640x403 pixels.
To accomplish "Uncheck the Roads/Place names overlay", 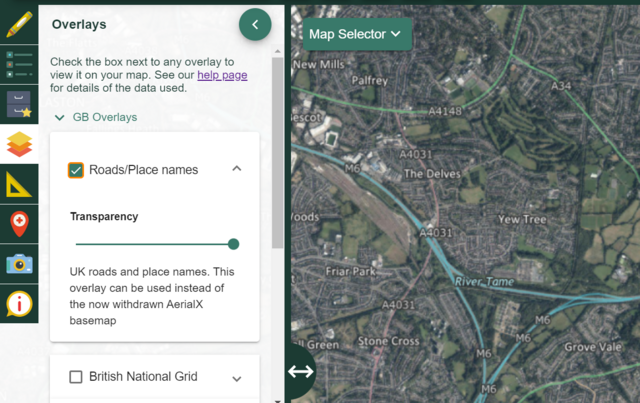I will [76, 170].
